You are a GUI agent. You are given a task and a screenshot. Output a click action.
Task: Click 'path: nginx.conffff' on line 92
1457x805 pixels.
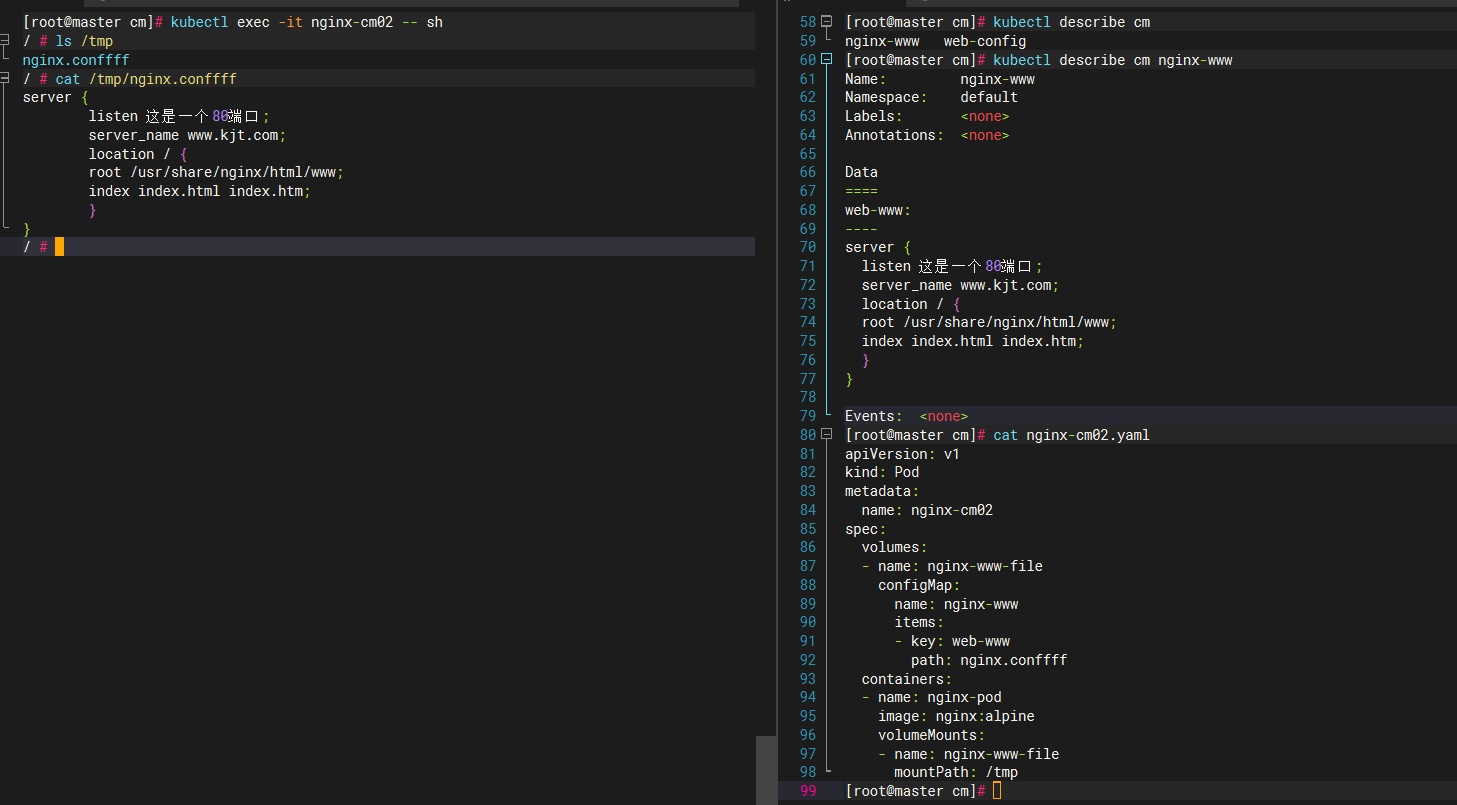point(989,660)
